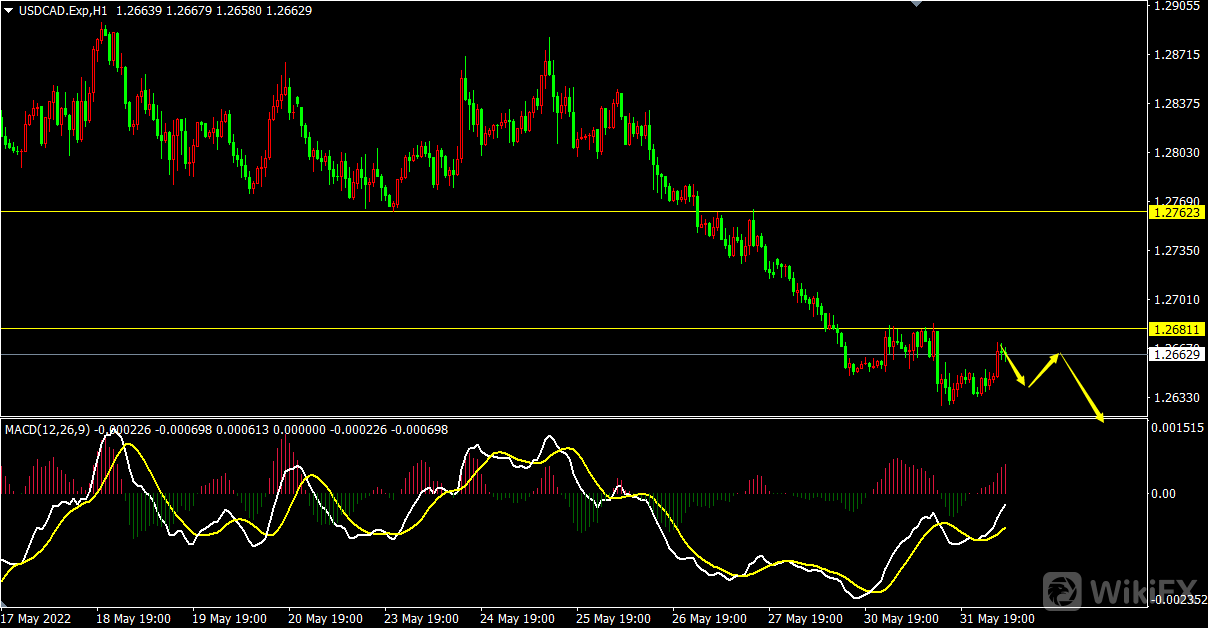The width and height of the screenshot is (1208, 628).
Task: Click the 30 May 19:00 time label
Action: point(902,619)
